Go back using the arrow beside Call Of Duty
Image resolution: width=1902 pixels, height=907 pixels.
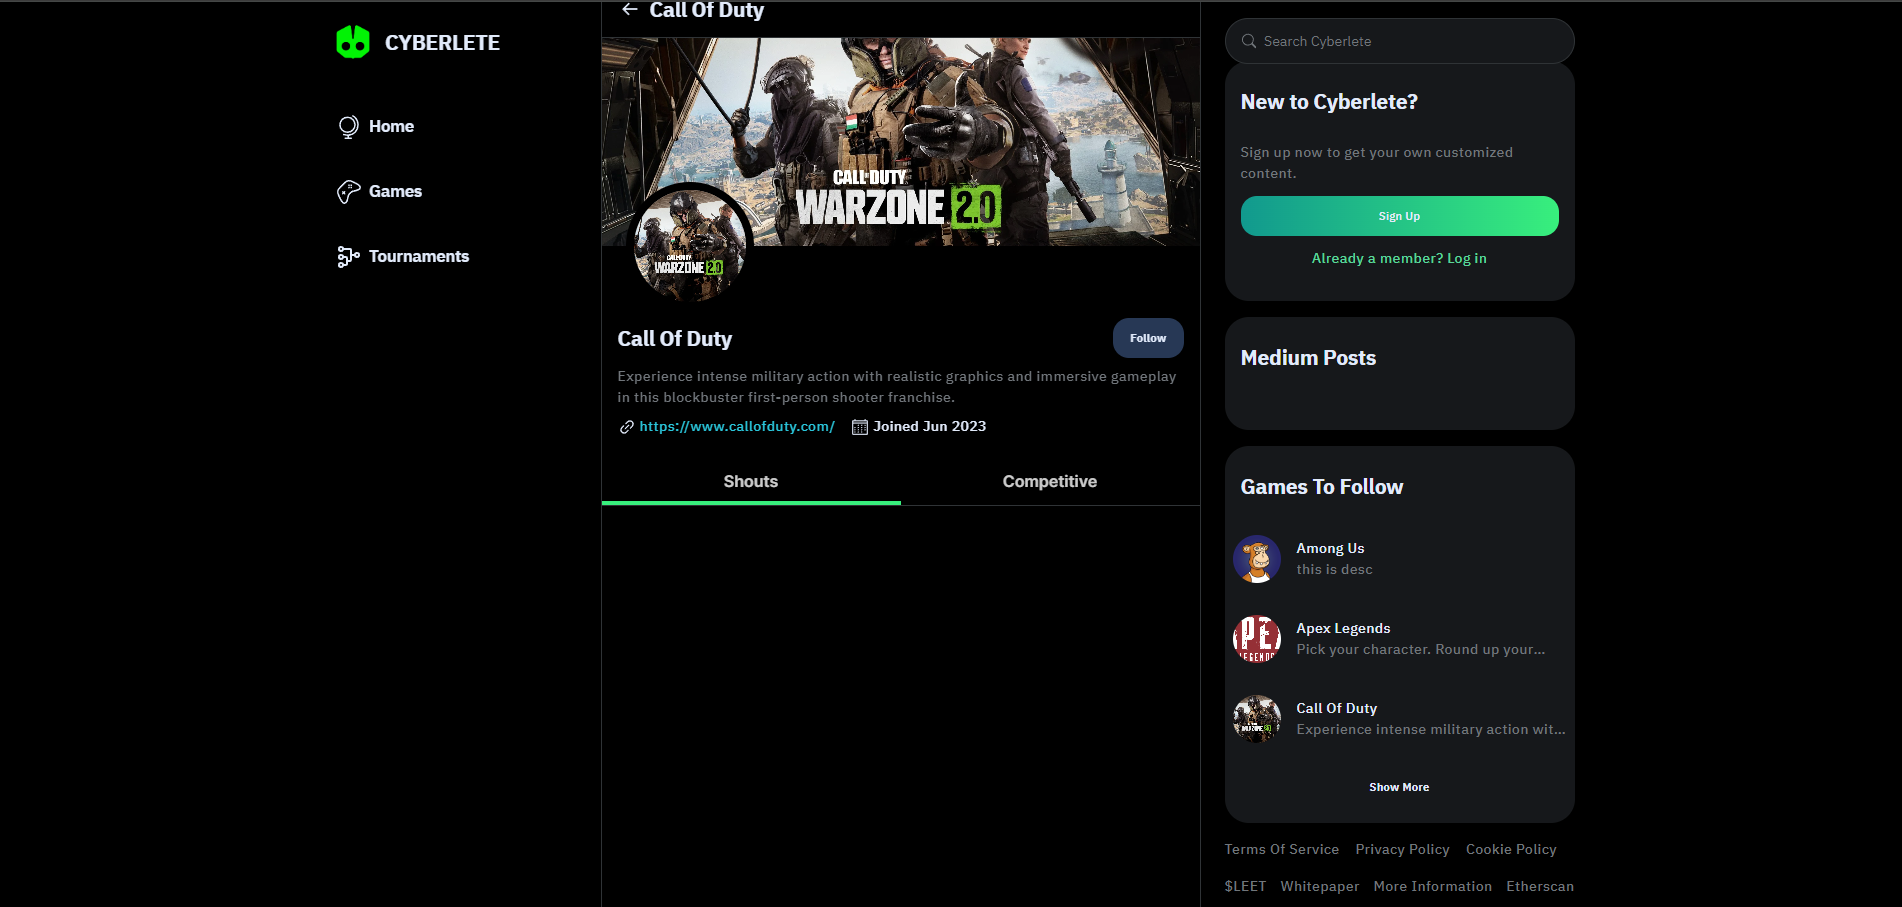(x=629, y=10)
